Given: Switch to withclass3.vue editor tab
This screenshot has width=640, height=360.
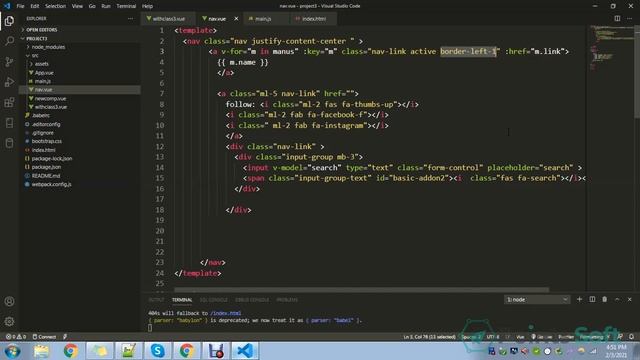Looking at the screenshot, I should click(x=168, y=19).
